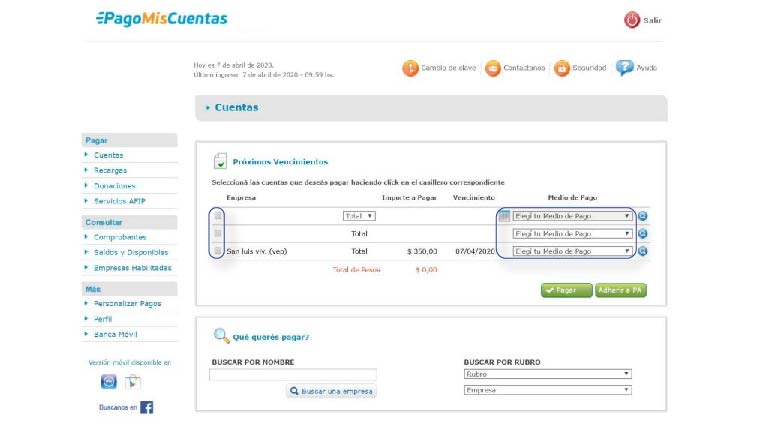Open the App Store icon

coord(109,381)
